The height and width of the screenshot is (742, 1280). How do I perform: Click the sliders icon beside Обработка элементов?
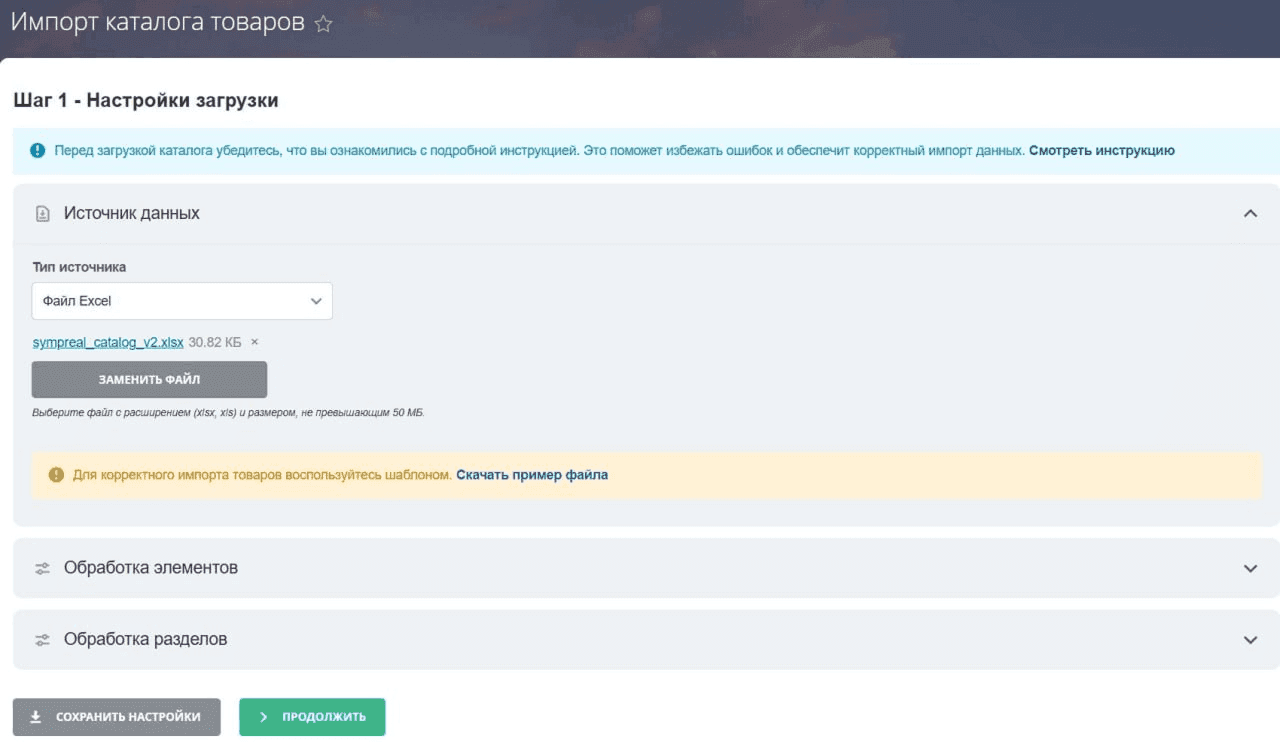[42, 568]
